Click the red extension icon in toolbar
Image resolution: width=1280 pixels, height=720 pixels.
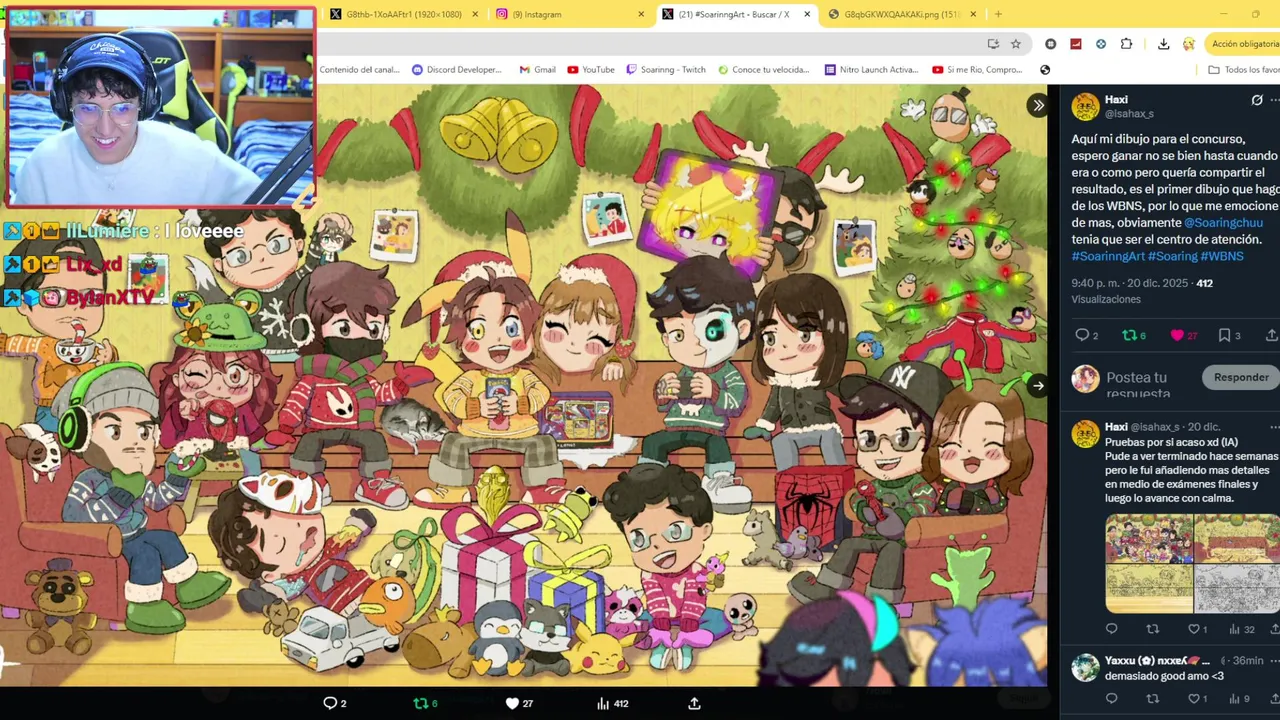coord(1075,44)
